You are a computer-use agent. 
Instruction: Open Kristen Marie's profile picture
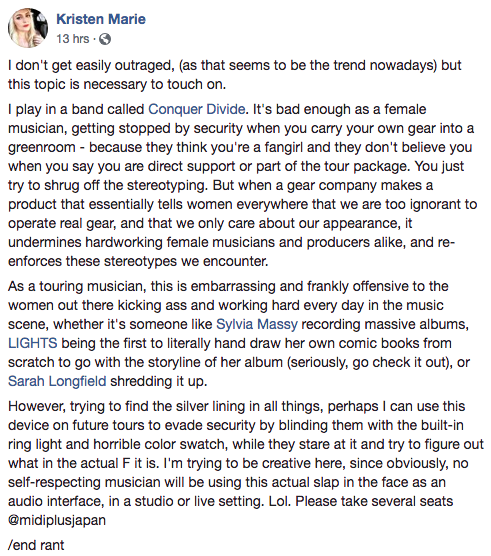click(28, 28)
